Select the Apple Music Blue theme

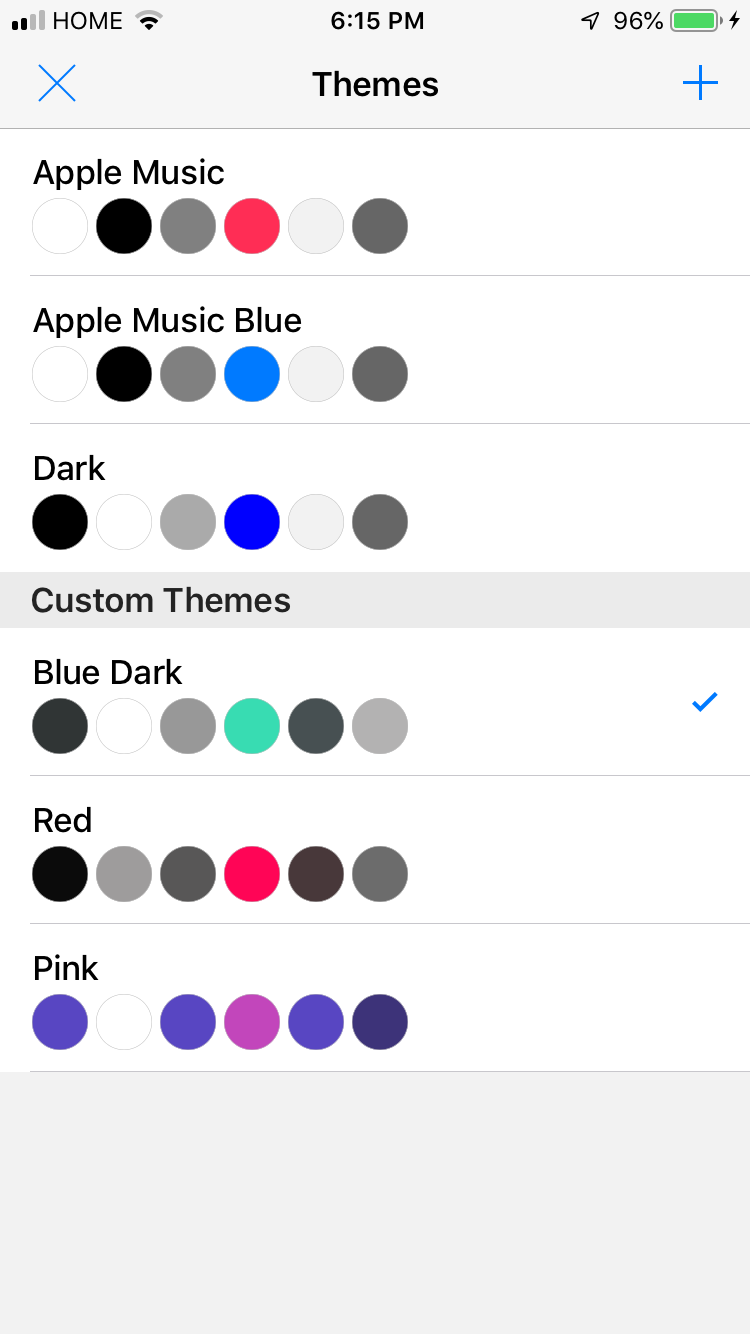167,321
